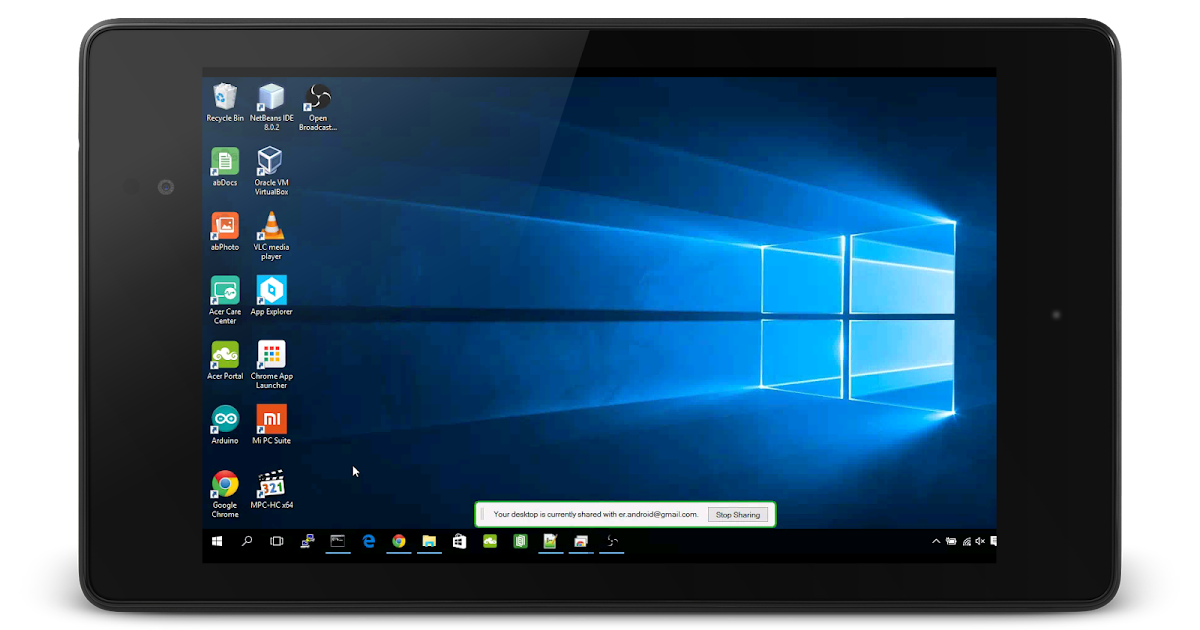Screen dimensions: 1200x630
Task: Open the Wi-Fi network tray icon
Action: [966, 541]
